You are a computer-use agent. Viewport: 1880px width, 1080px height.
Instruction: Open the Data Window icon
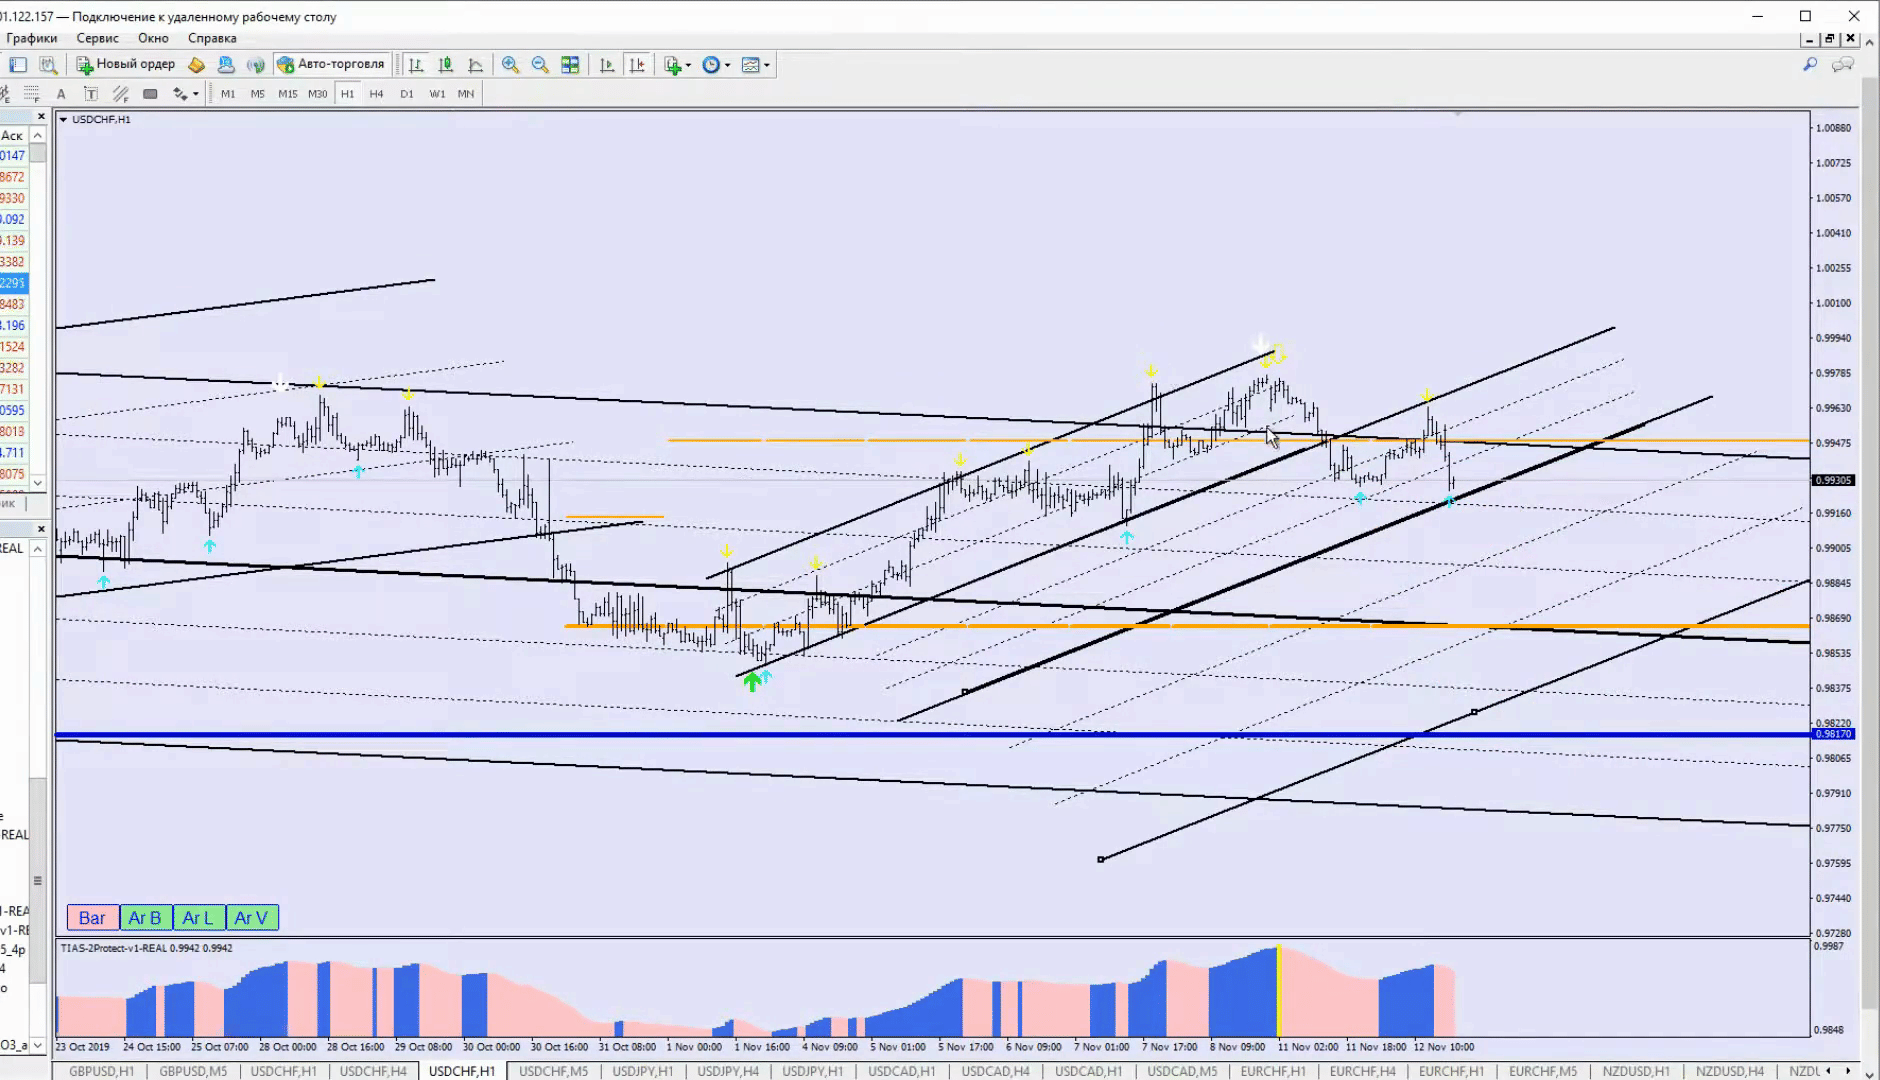(48, 65)
